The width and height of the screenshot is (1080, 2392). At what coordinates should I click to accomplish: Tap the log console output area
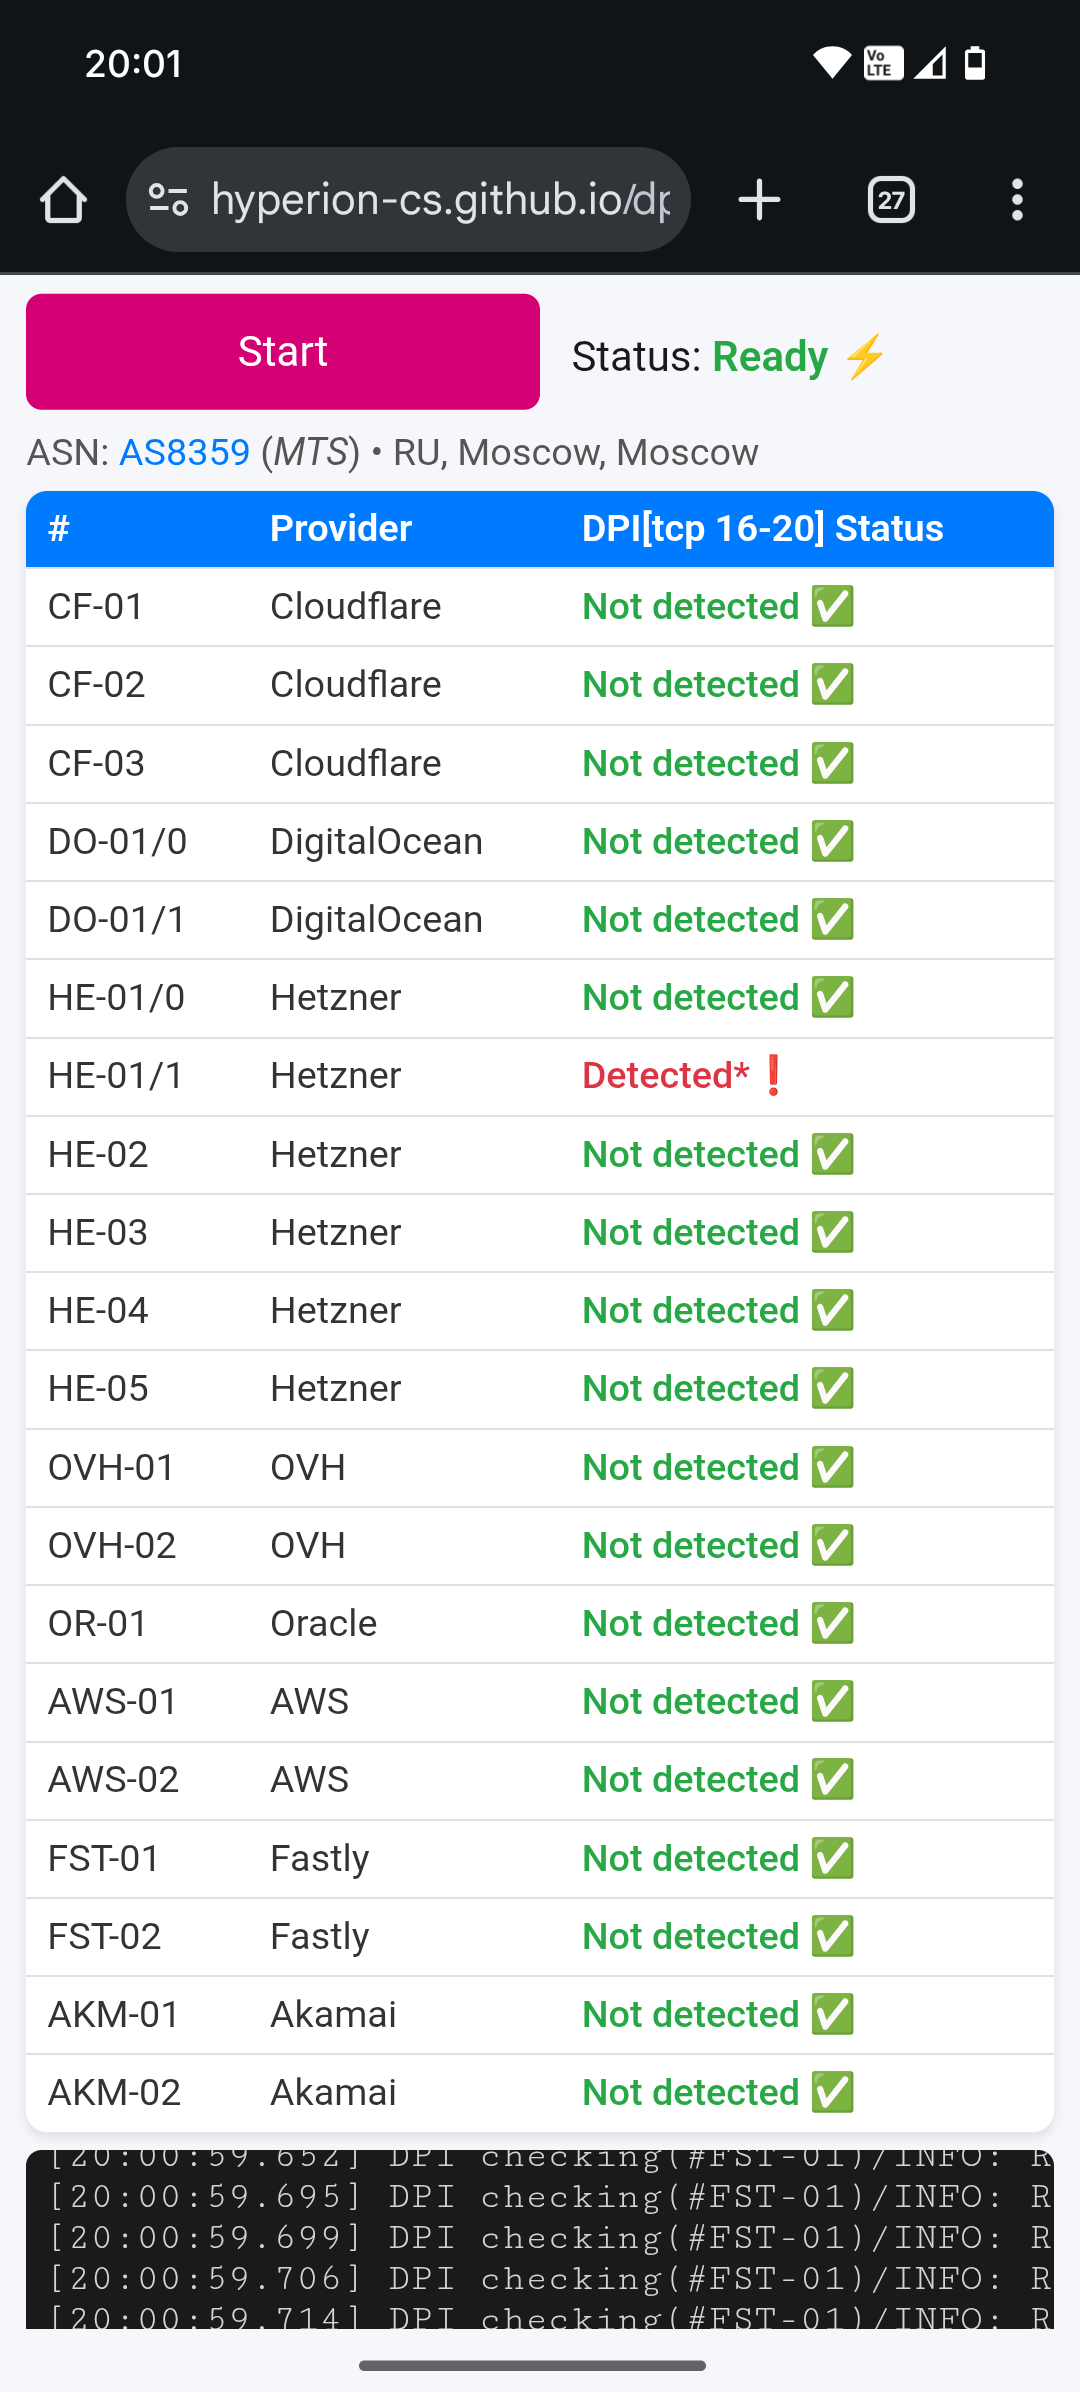pos(540,2240)
